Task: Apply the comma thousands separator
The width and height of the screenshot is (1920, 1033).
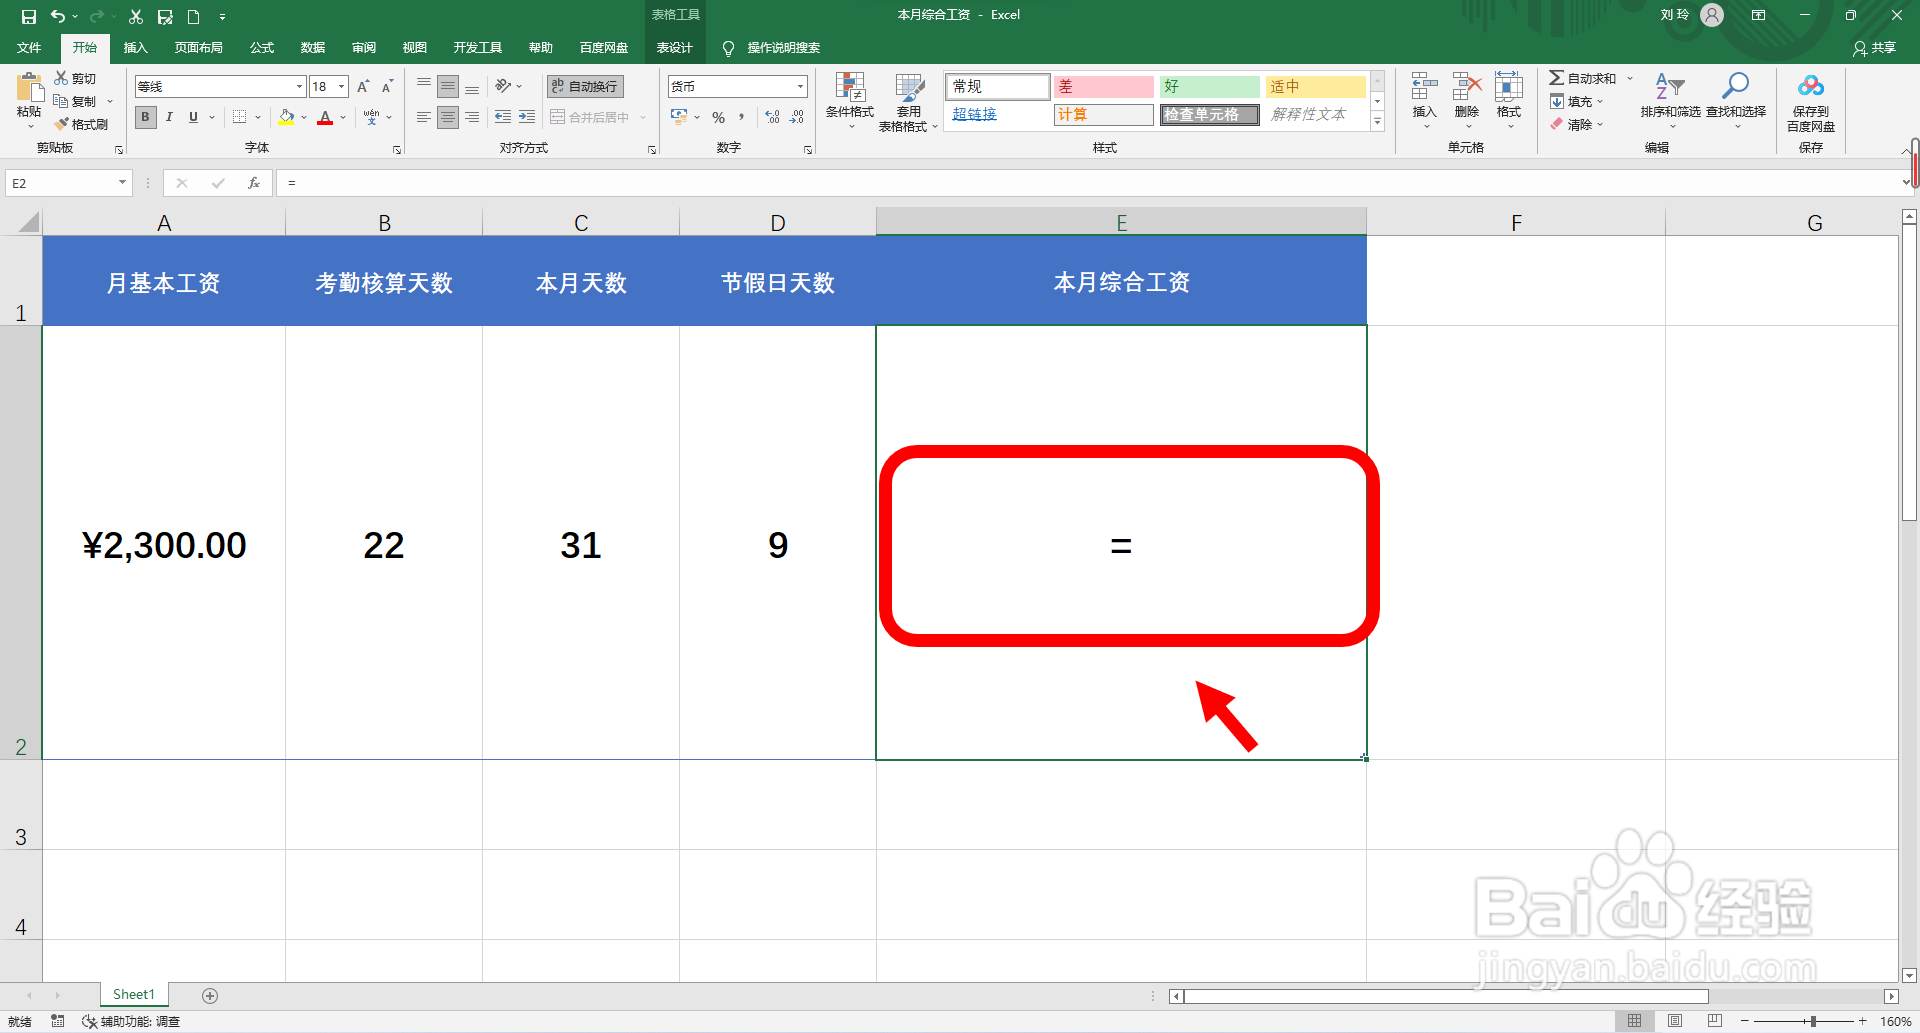Action: [x=742, y=117]
